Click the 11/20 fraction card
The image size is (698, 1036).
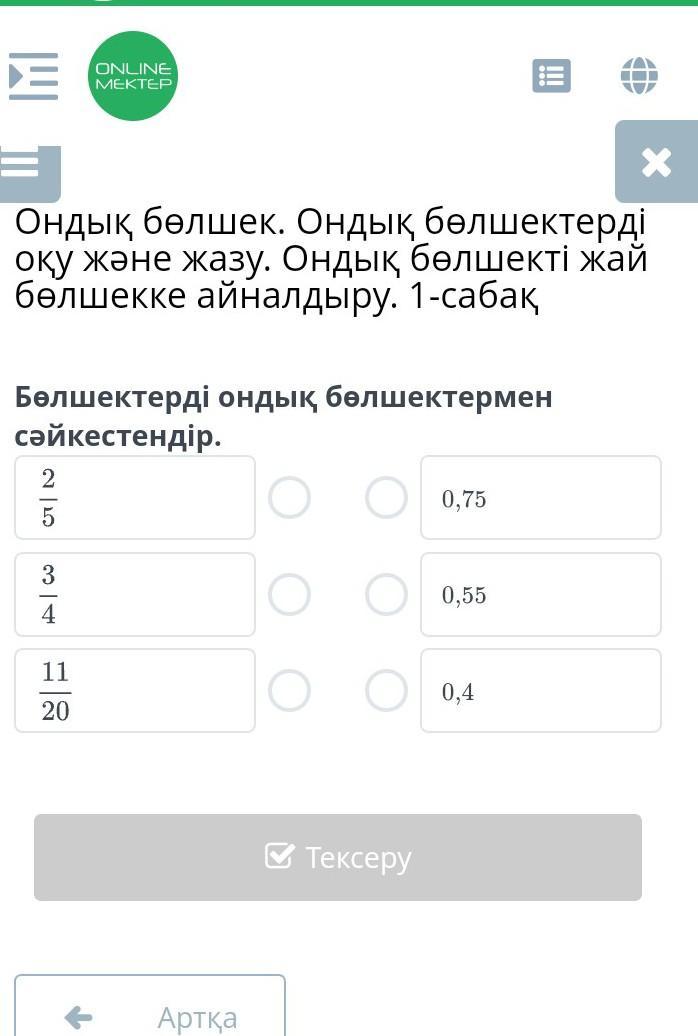(135, 690)
